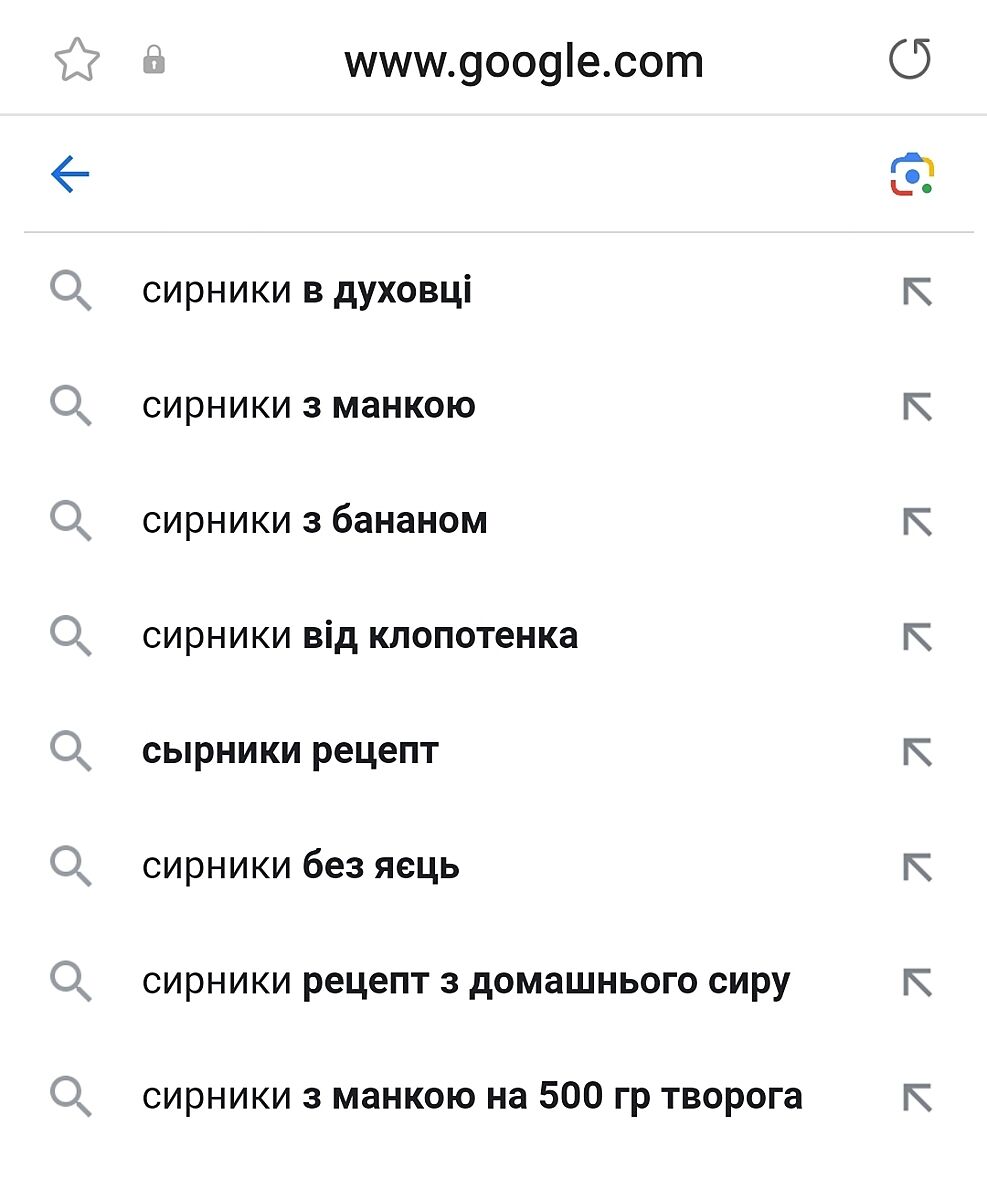
Task: Bookmark page with the star icon
Action: 77,61
